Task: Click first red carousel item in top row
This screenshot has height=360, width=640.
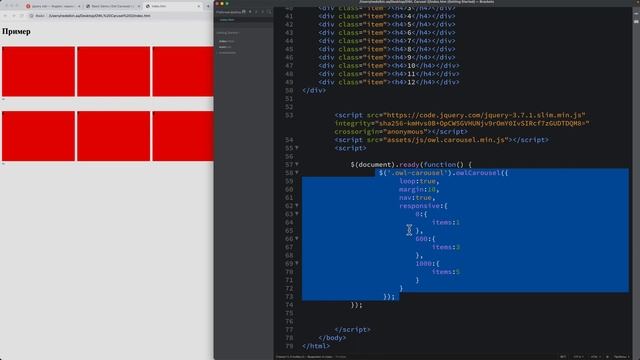Action: [x=38, y=71]
